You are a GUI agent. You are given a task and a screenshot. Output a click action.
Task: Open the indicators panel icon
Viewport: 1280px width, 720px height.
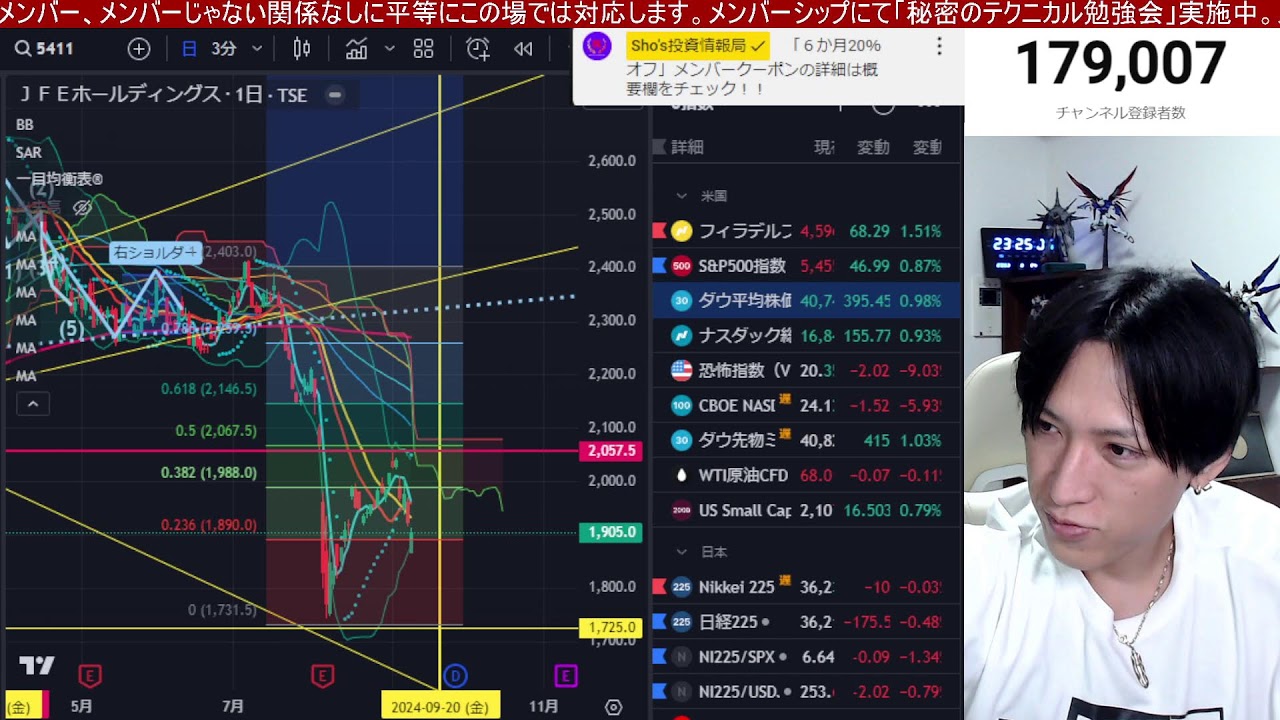pos(356,48)
